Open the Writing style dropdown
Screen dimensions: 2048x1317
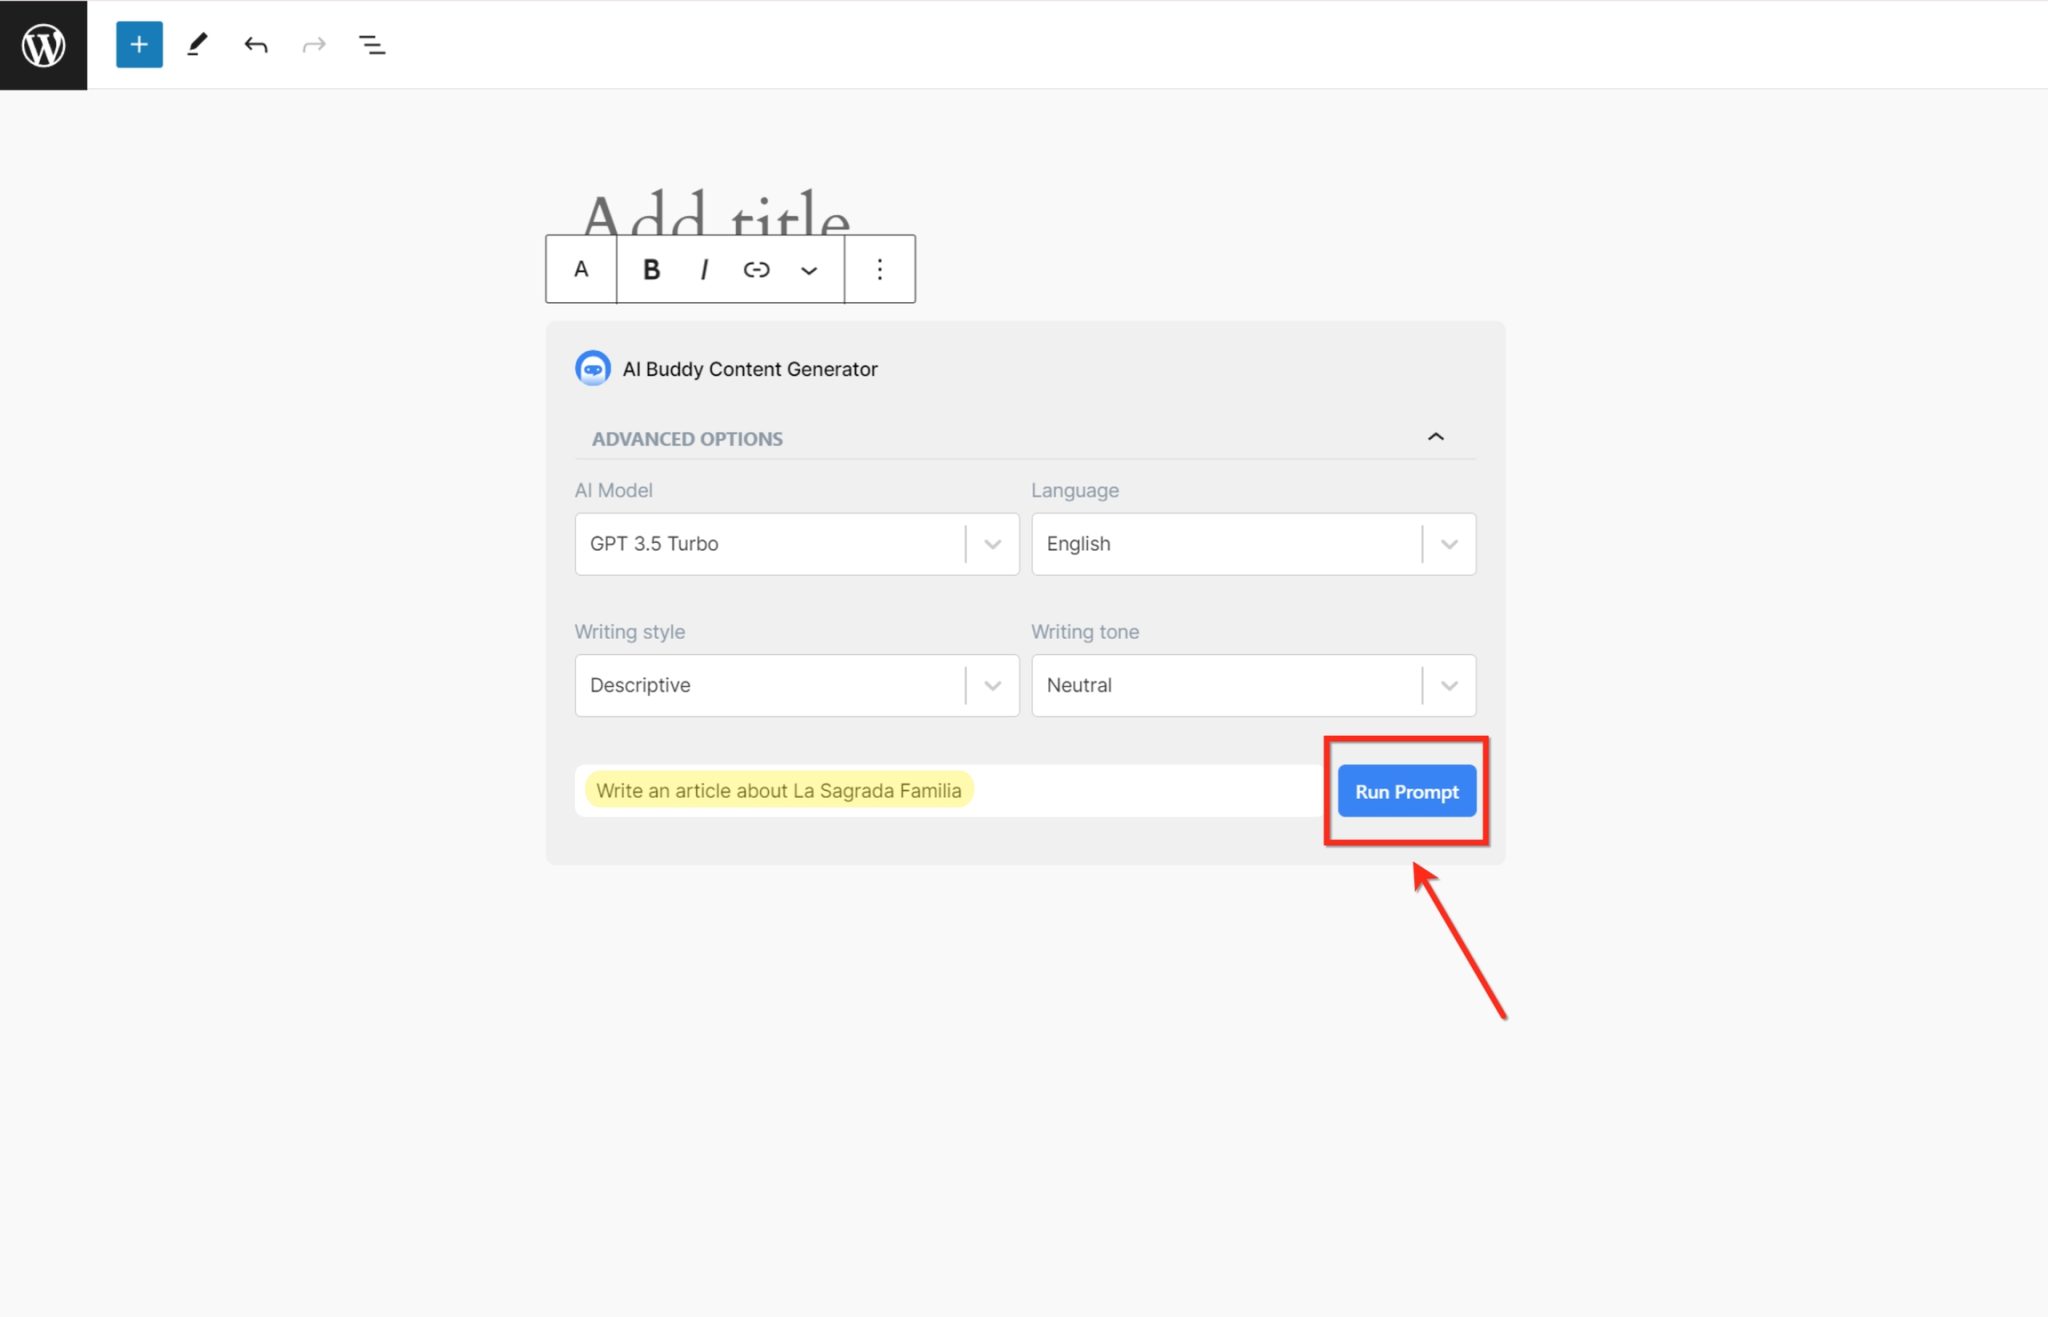(x=795, y=685)
